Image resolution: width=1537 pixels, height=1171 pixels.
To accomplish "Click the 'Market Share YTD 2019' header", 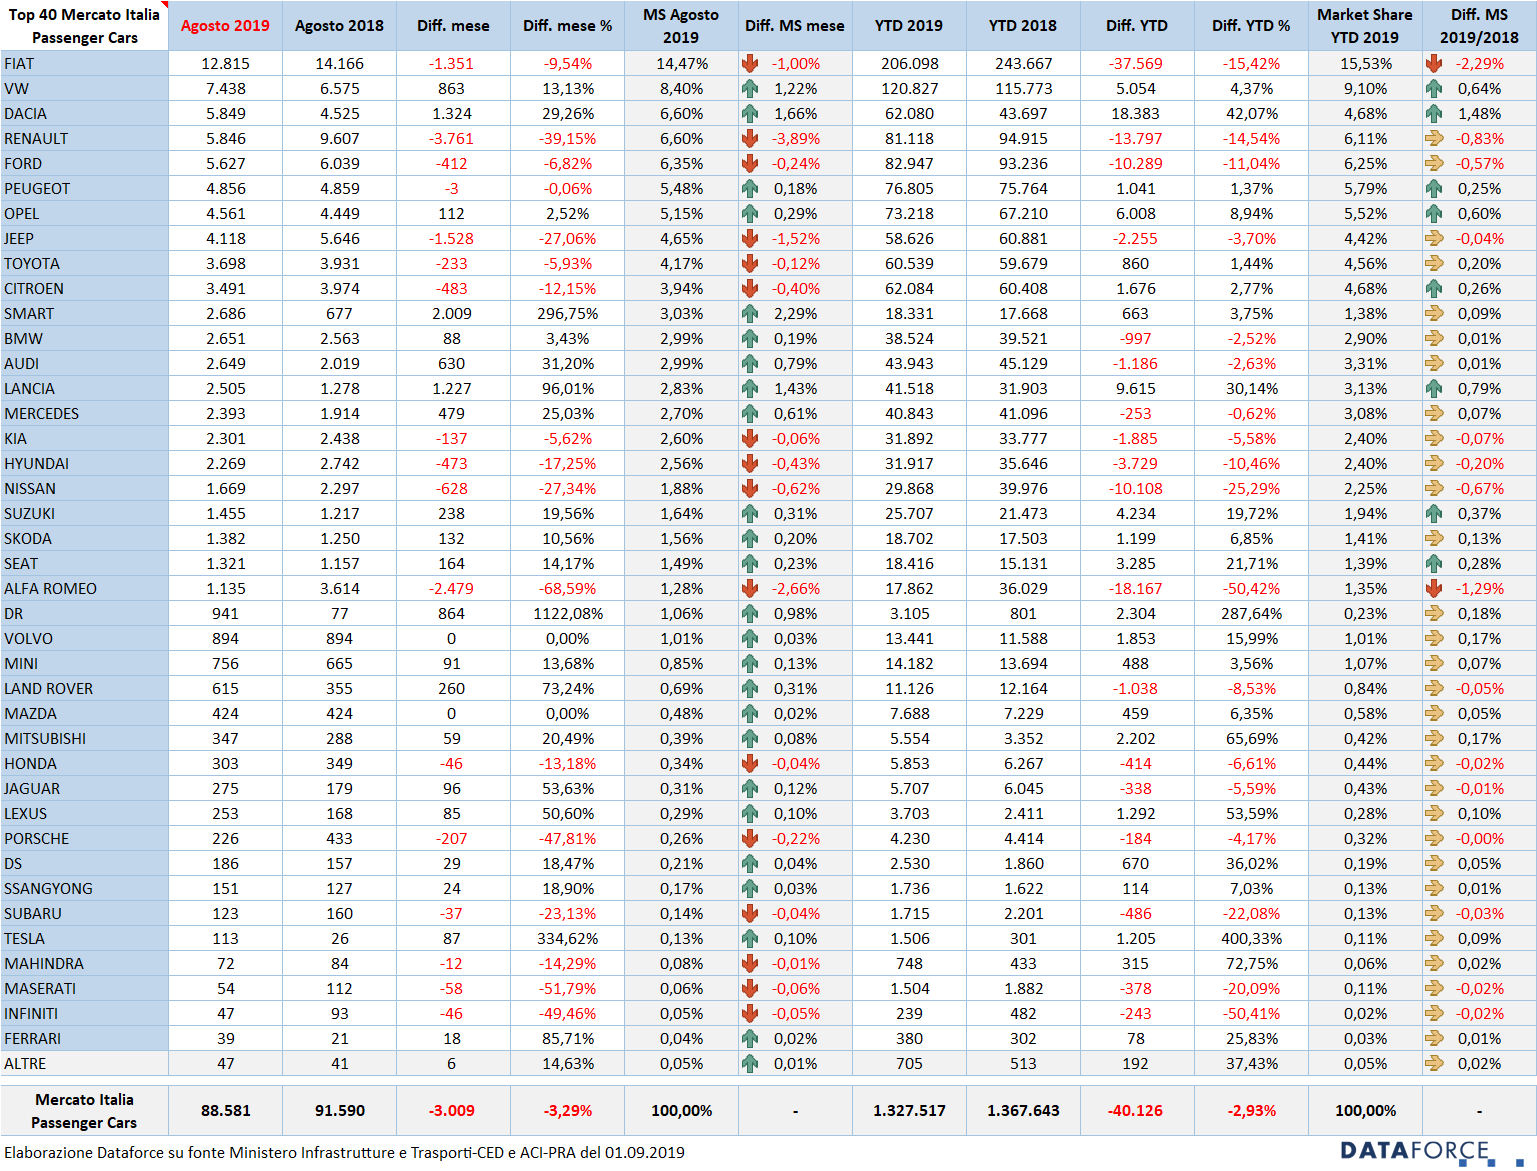I will [1365, 26].
